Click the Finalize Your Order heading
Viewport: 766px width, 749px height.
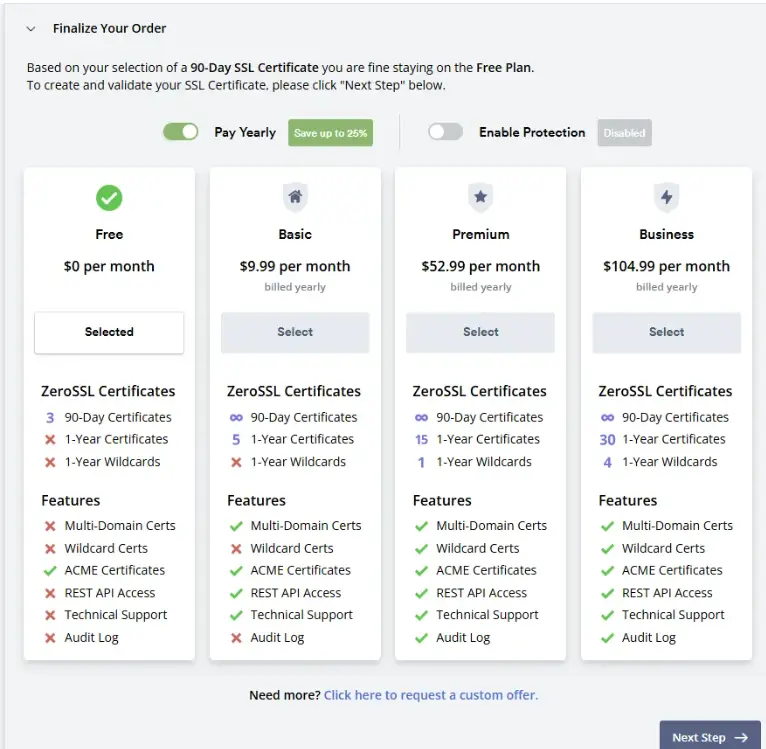[109, 28]
